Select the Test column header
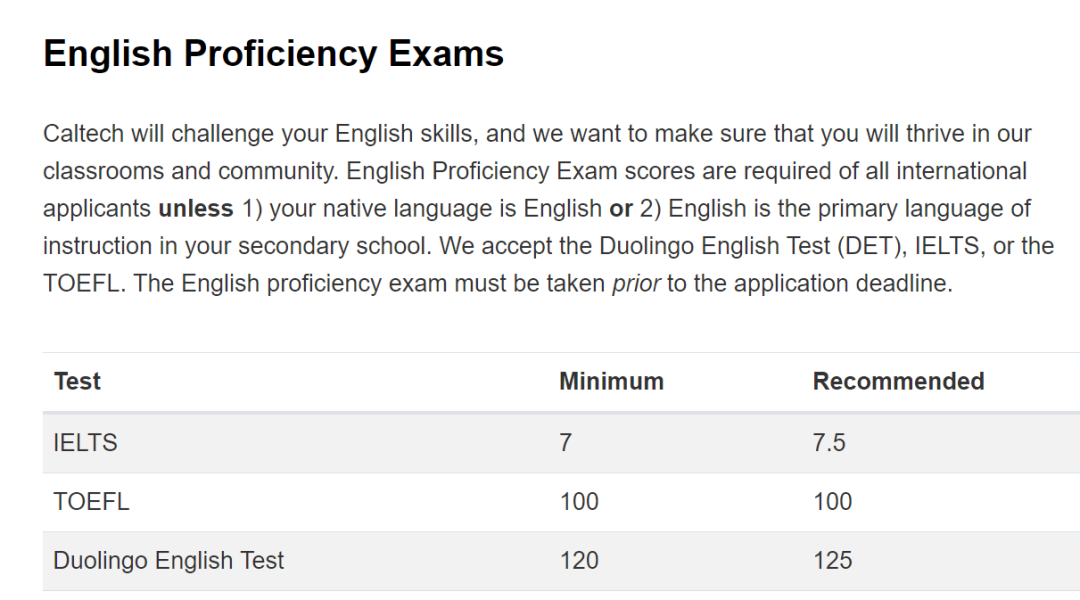This screenshot has width=1080, height=600. (x=77, y=381)
